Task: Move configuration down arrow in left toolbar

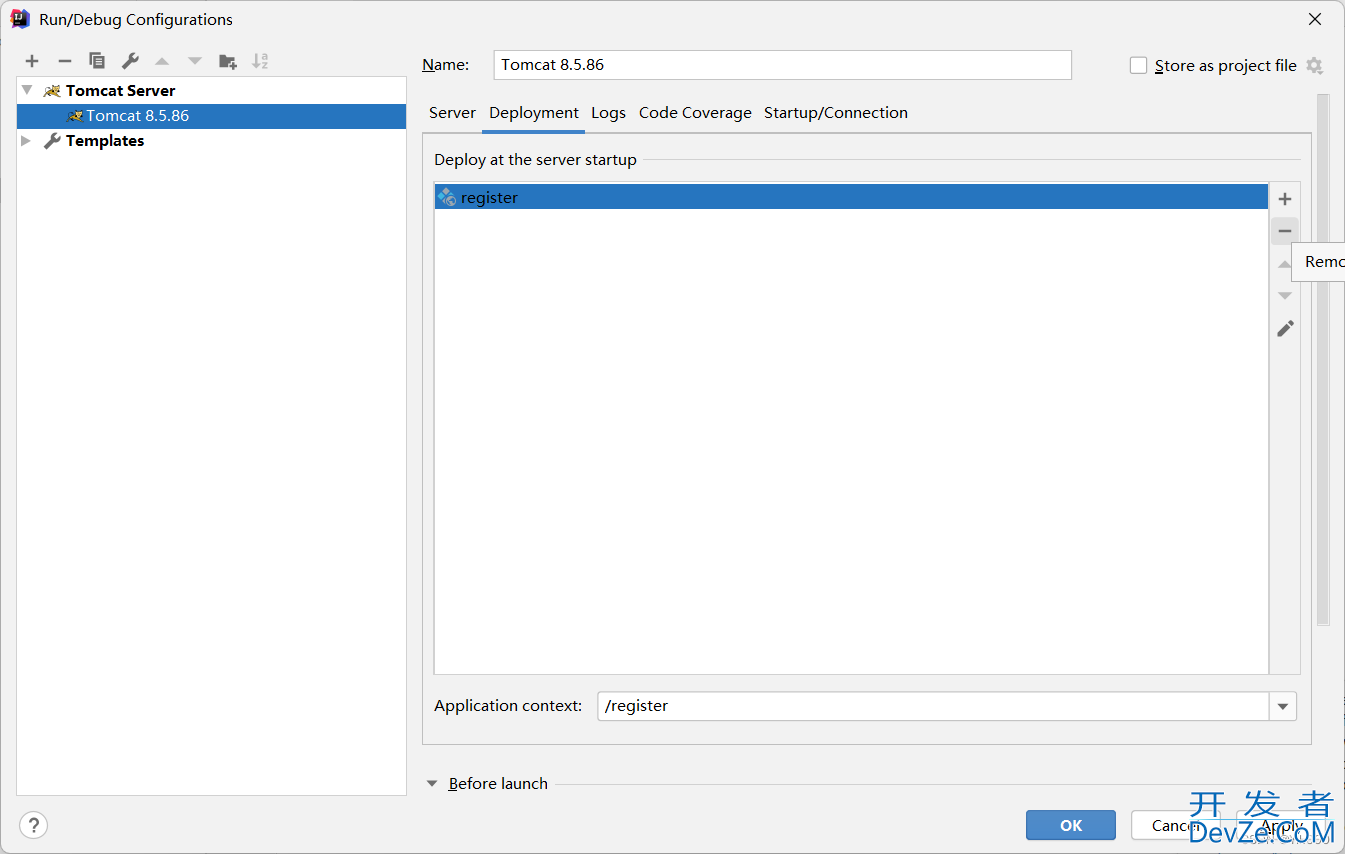Action: click(x=195, y=61)
